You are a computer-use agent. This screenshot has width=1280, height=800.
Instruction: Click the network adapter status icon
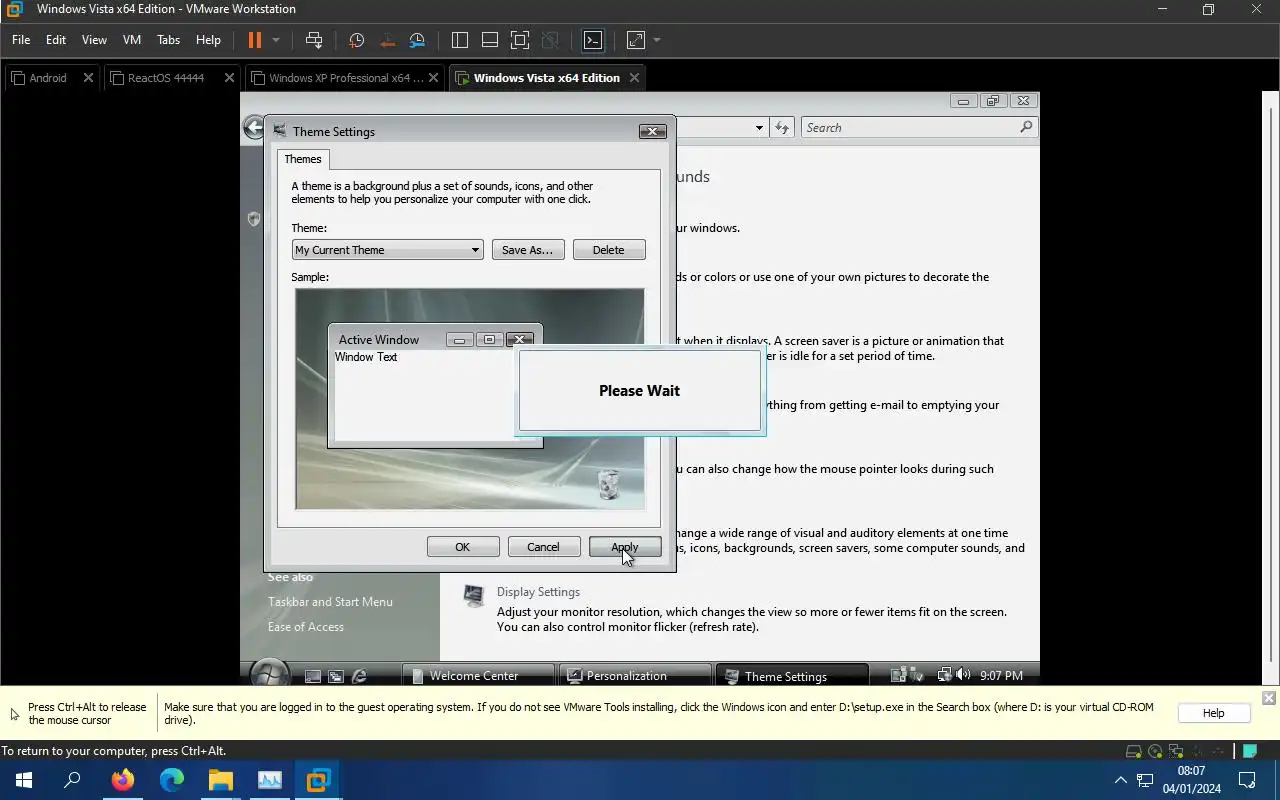[1177, 751]
